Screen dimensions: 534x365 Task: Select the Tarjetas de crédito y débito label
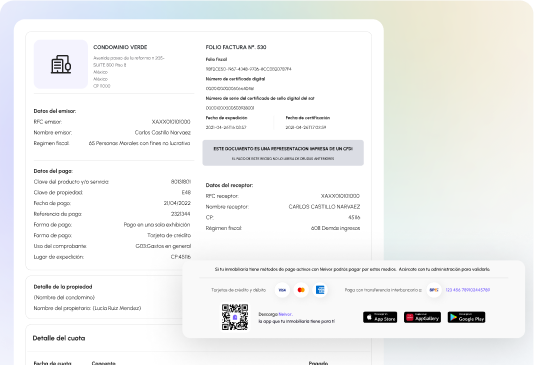(238, 290)
